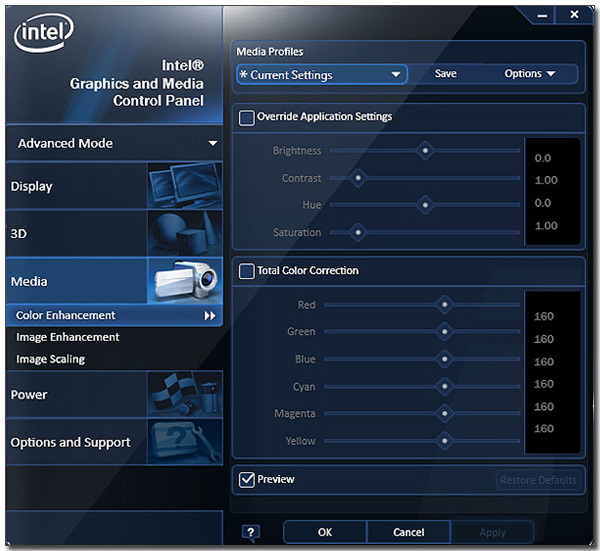Click the Red value 160
This screenshot has height=551, width=600.
[544, 316]
